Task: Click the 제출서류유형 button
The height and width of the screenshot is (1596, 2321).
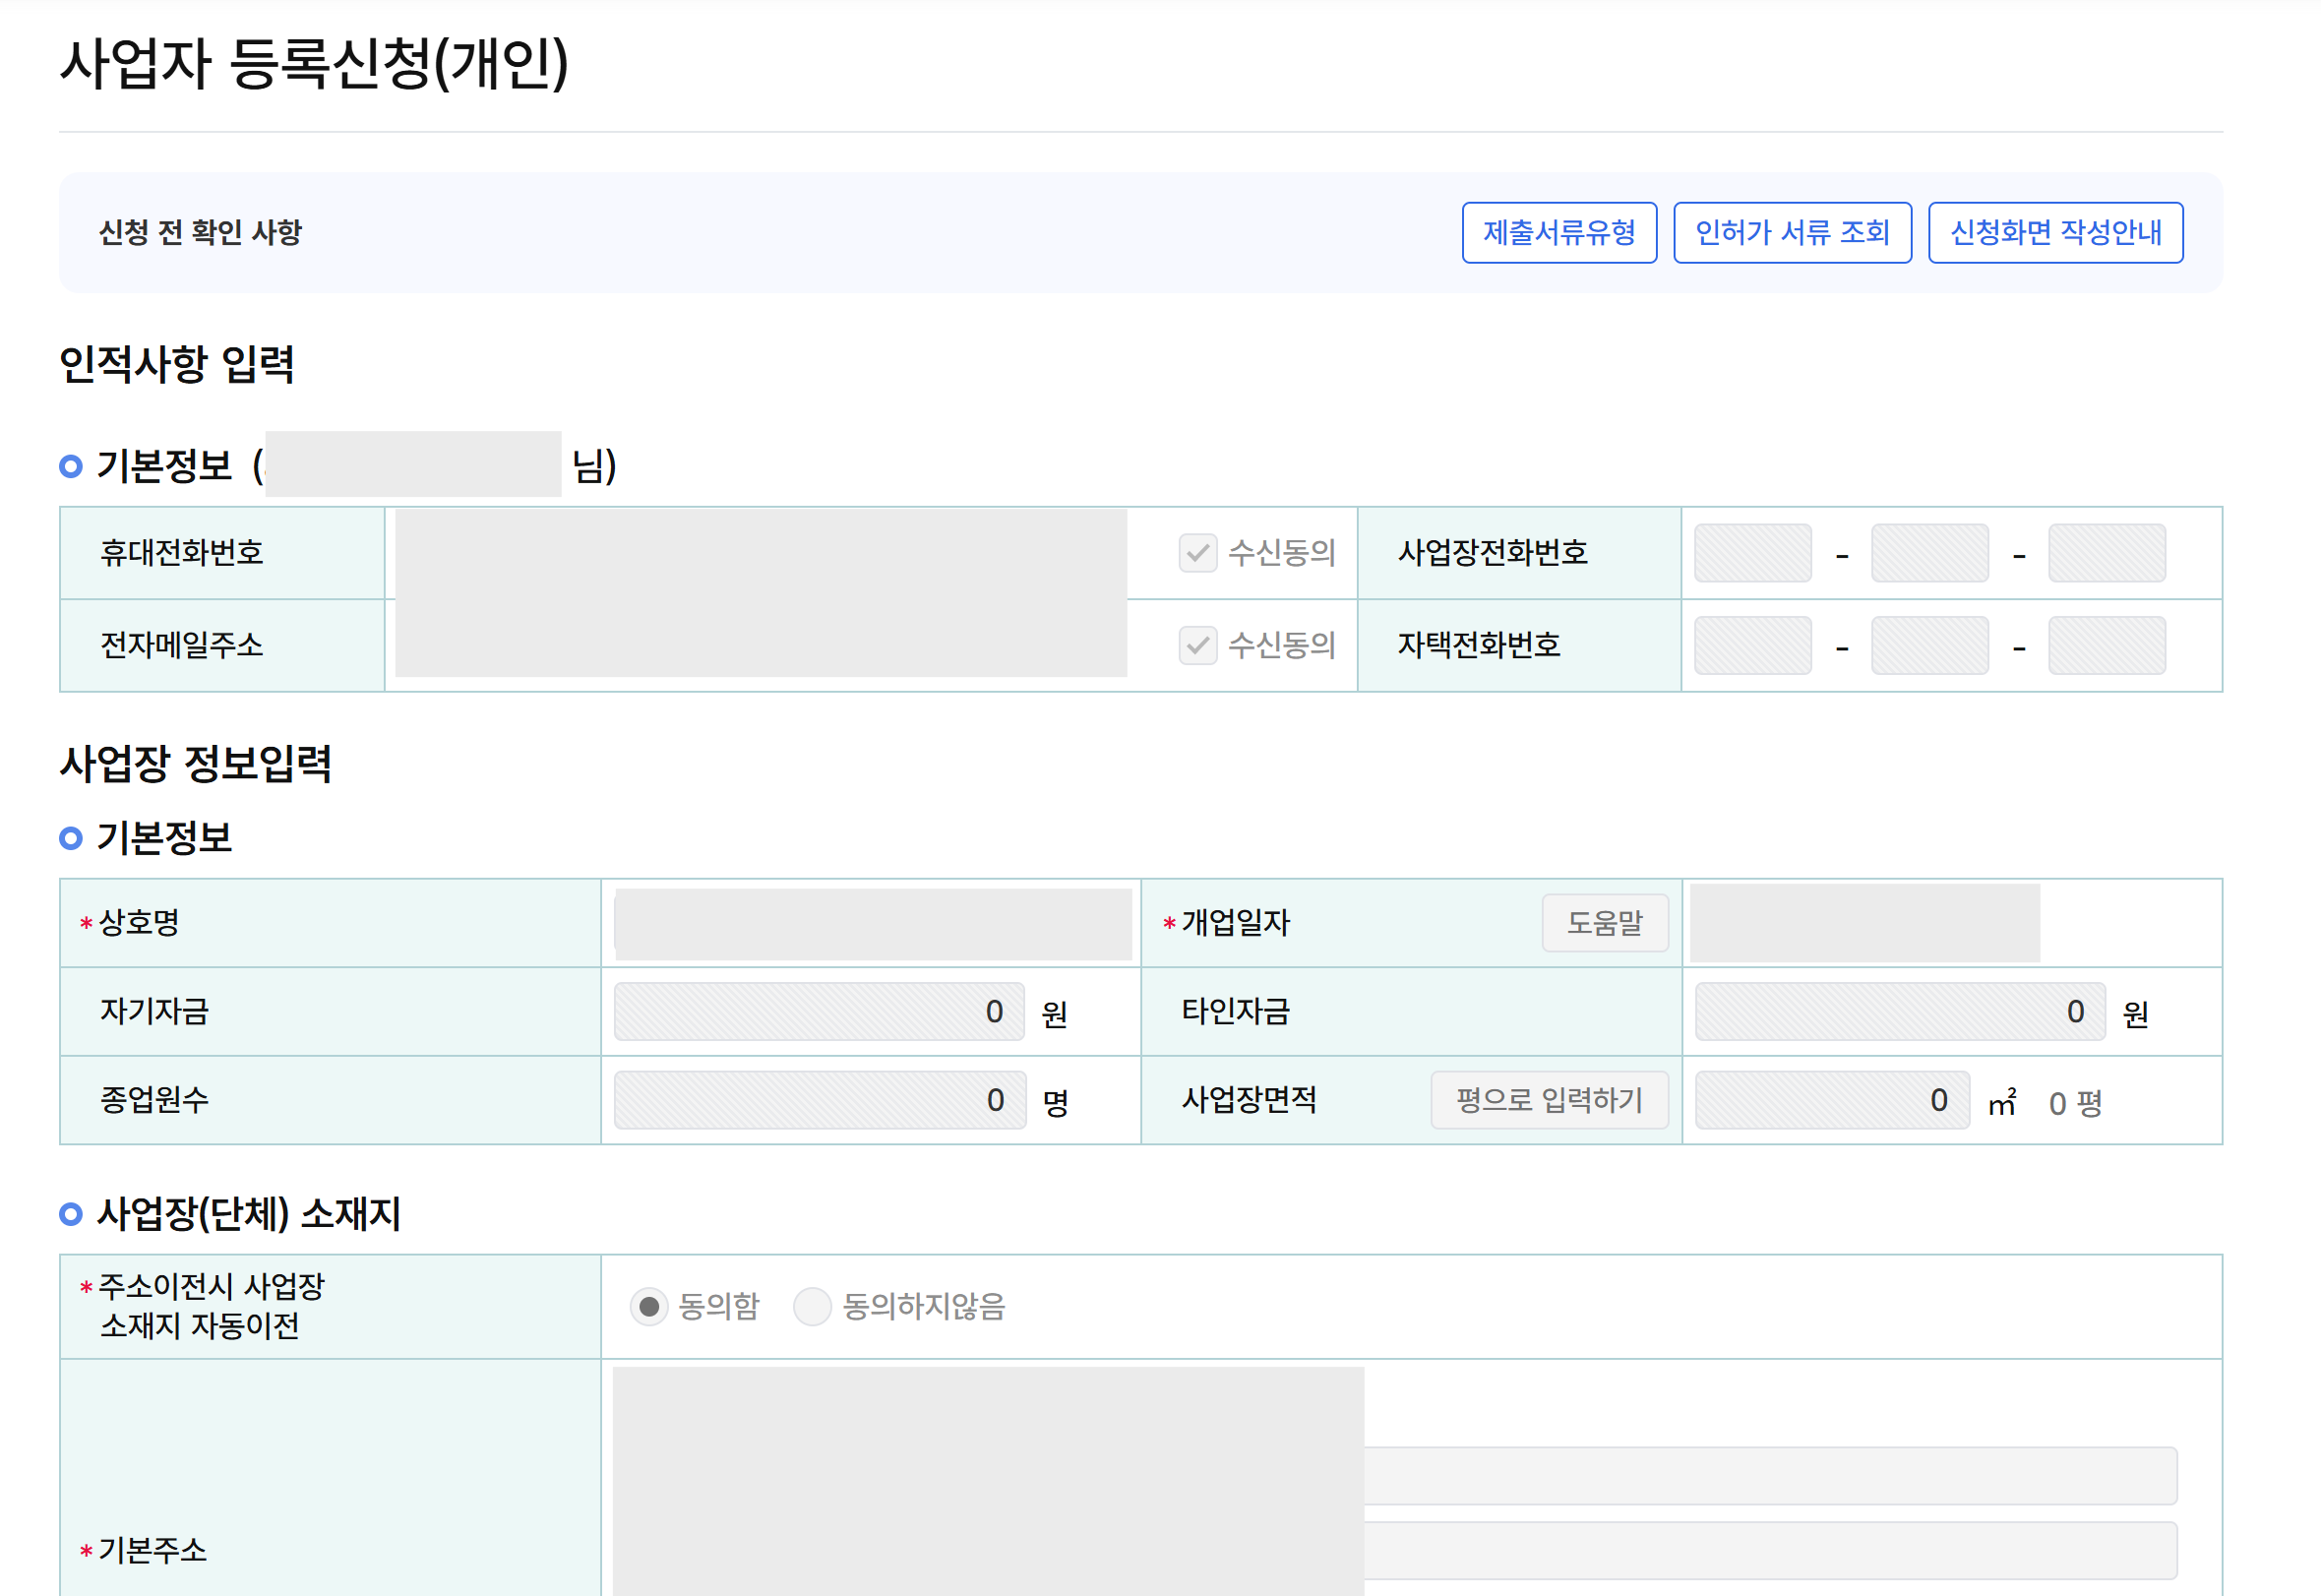Action: tap(1558, 233)
